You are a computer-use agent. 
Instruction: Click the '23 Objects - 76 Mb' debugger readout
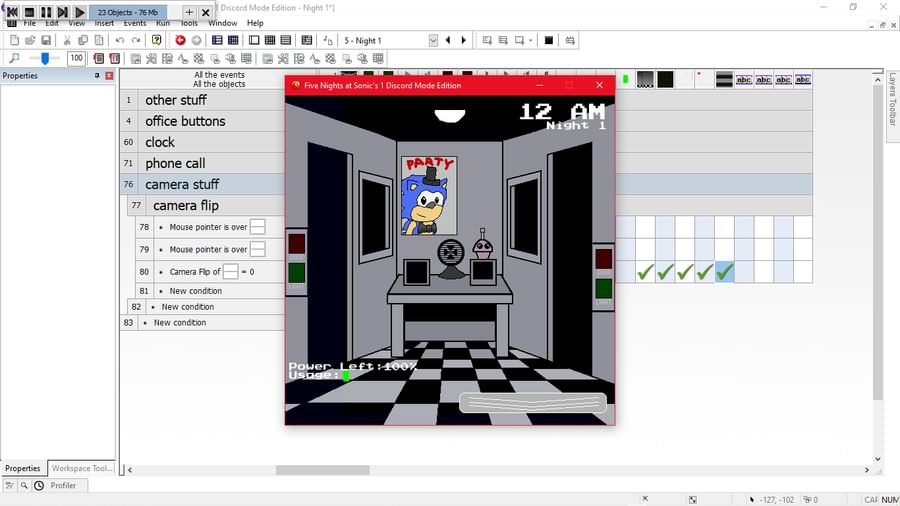tap(127, 12)
